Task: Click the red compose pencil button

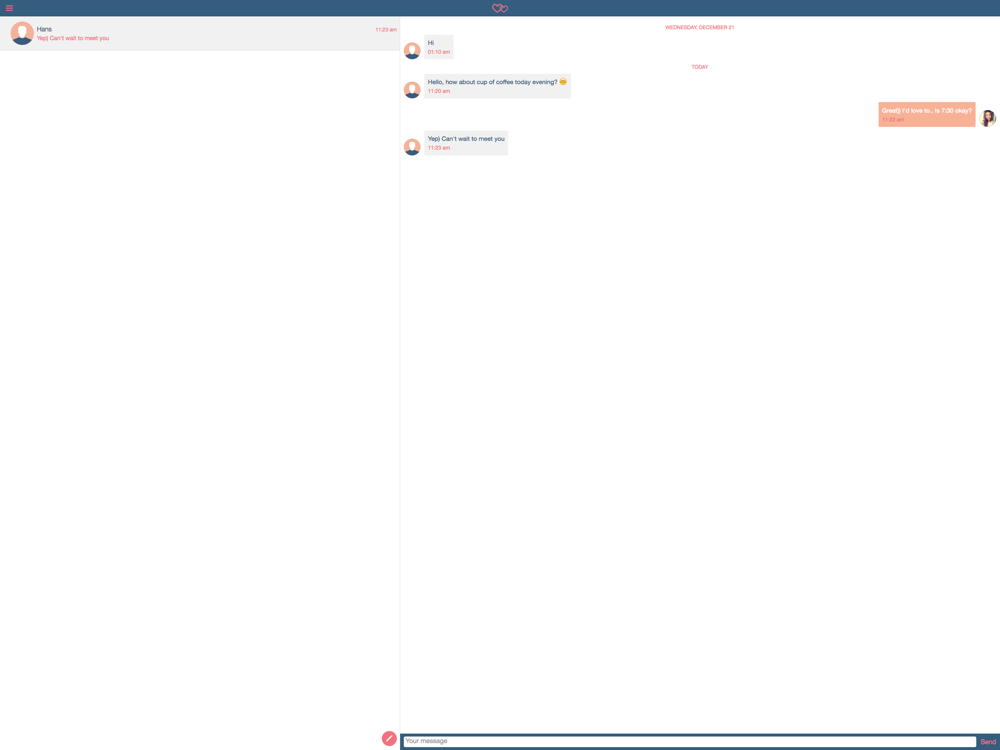Action: [389, 738]
